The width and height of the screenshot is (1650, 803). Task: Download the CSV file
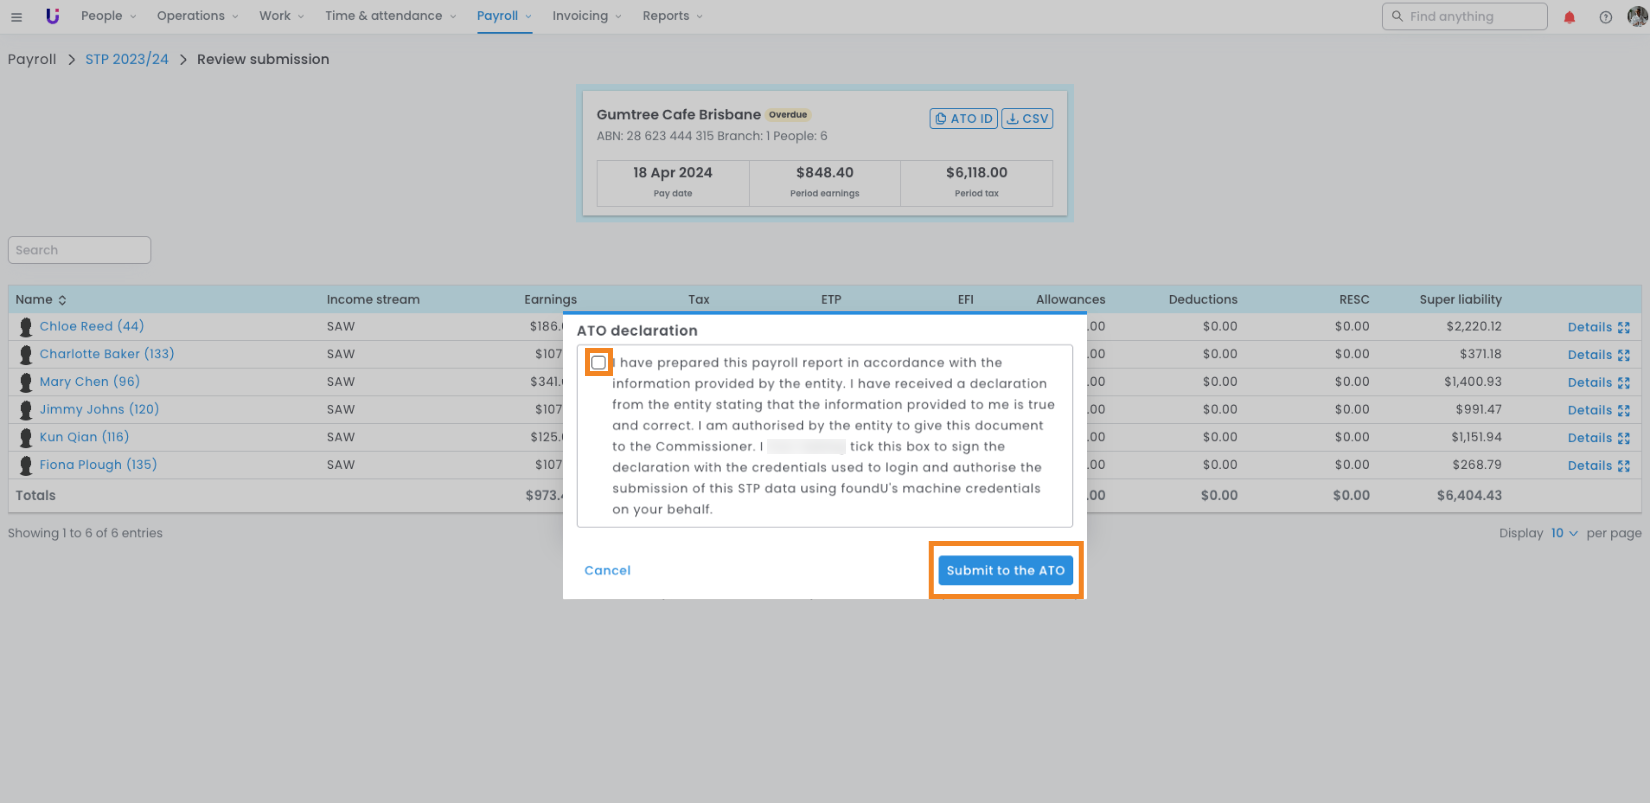[1027, 118]
